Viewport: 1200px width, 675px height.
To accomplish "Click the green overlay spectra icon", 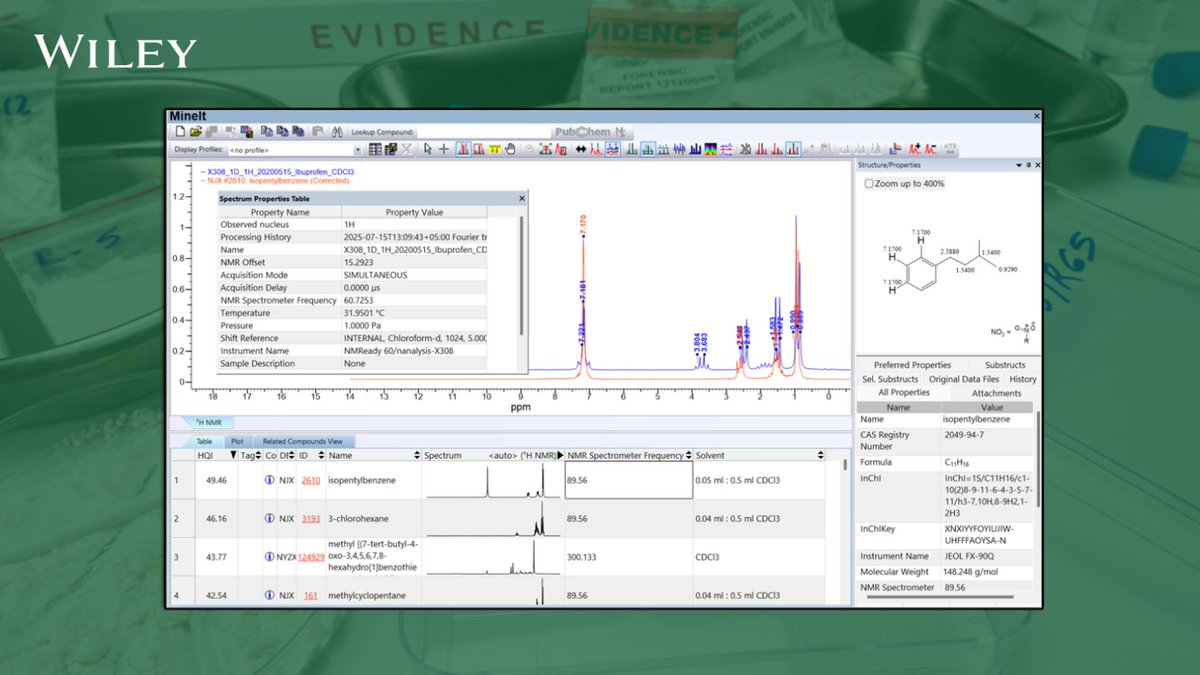I will [x=648, y=150].
